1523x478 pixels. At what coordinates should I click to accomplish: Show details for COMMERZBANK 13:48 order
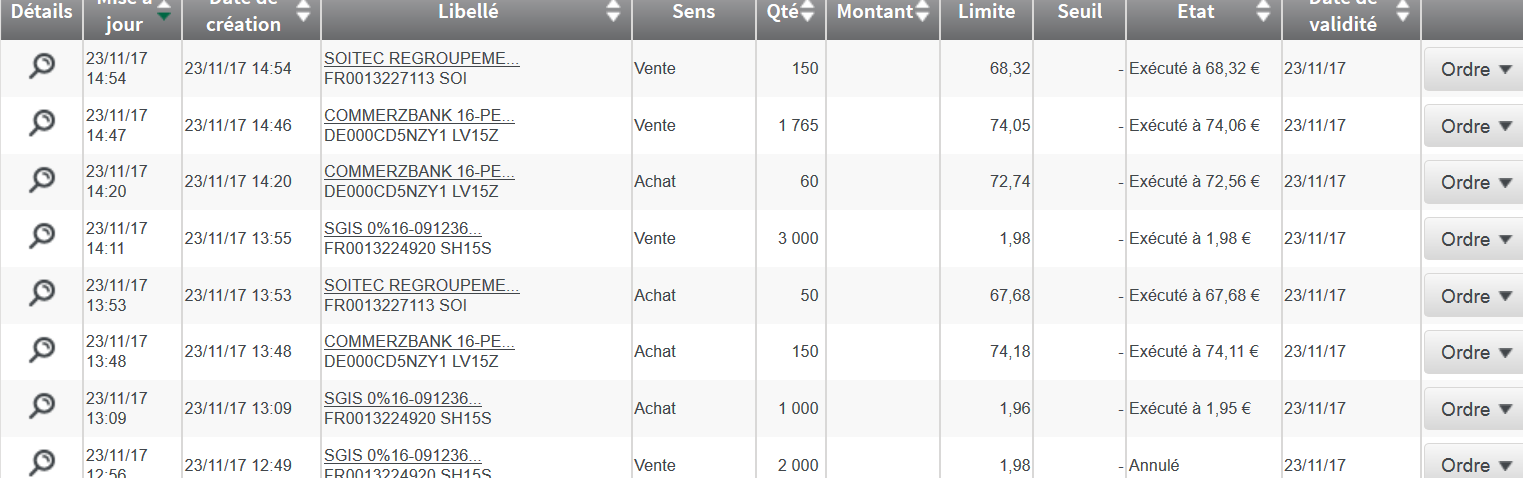[x=41, y=350]
